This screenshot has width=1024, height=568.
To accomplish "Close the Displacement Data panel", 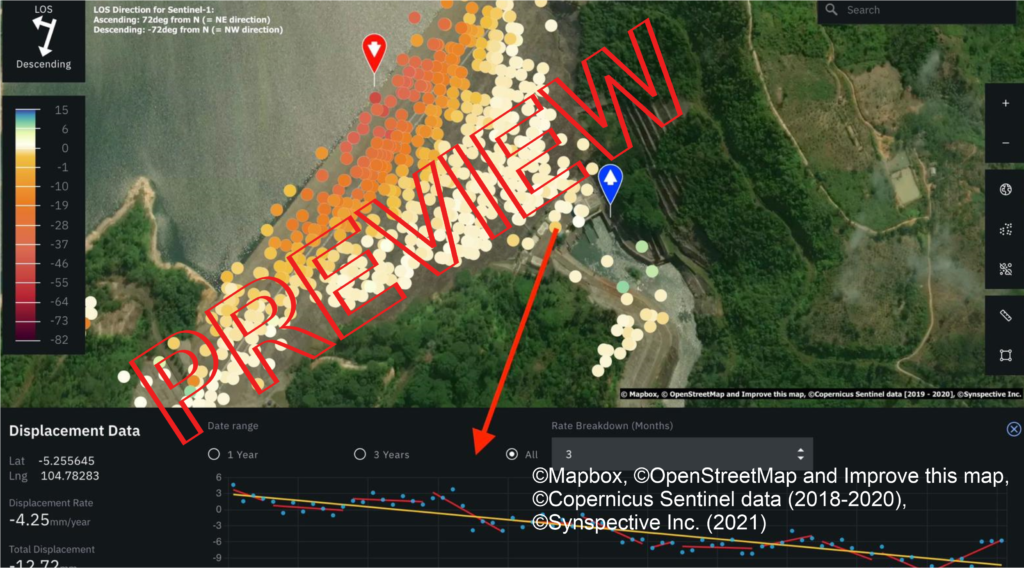I will point(1014,429).
